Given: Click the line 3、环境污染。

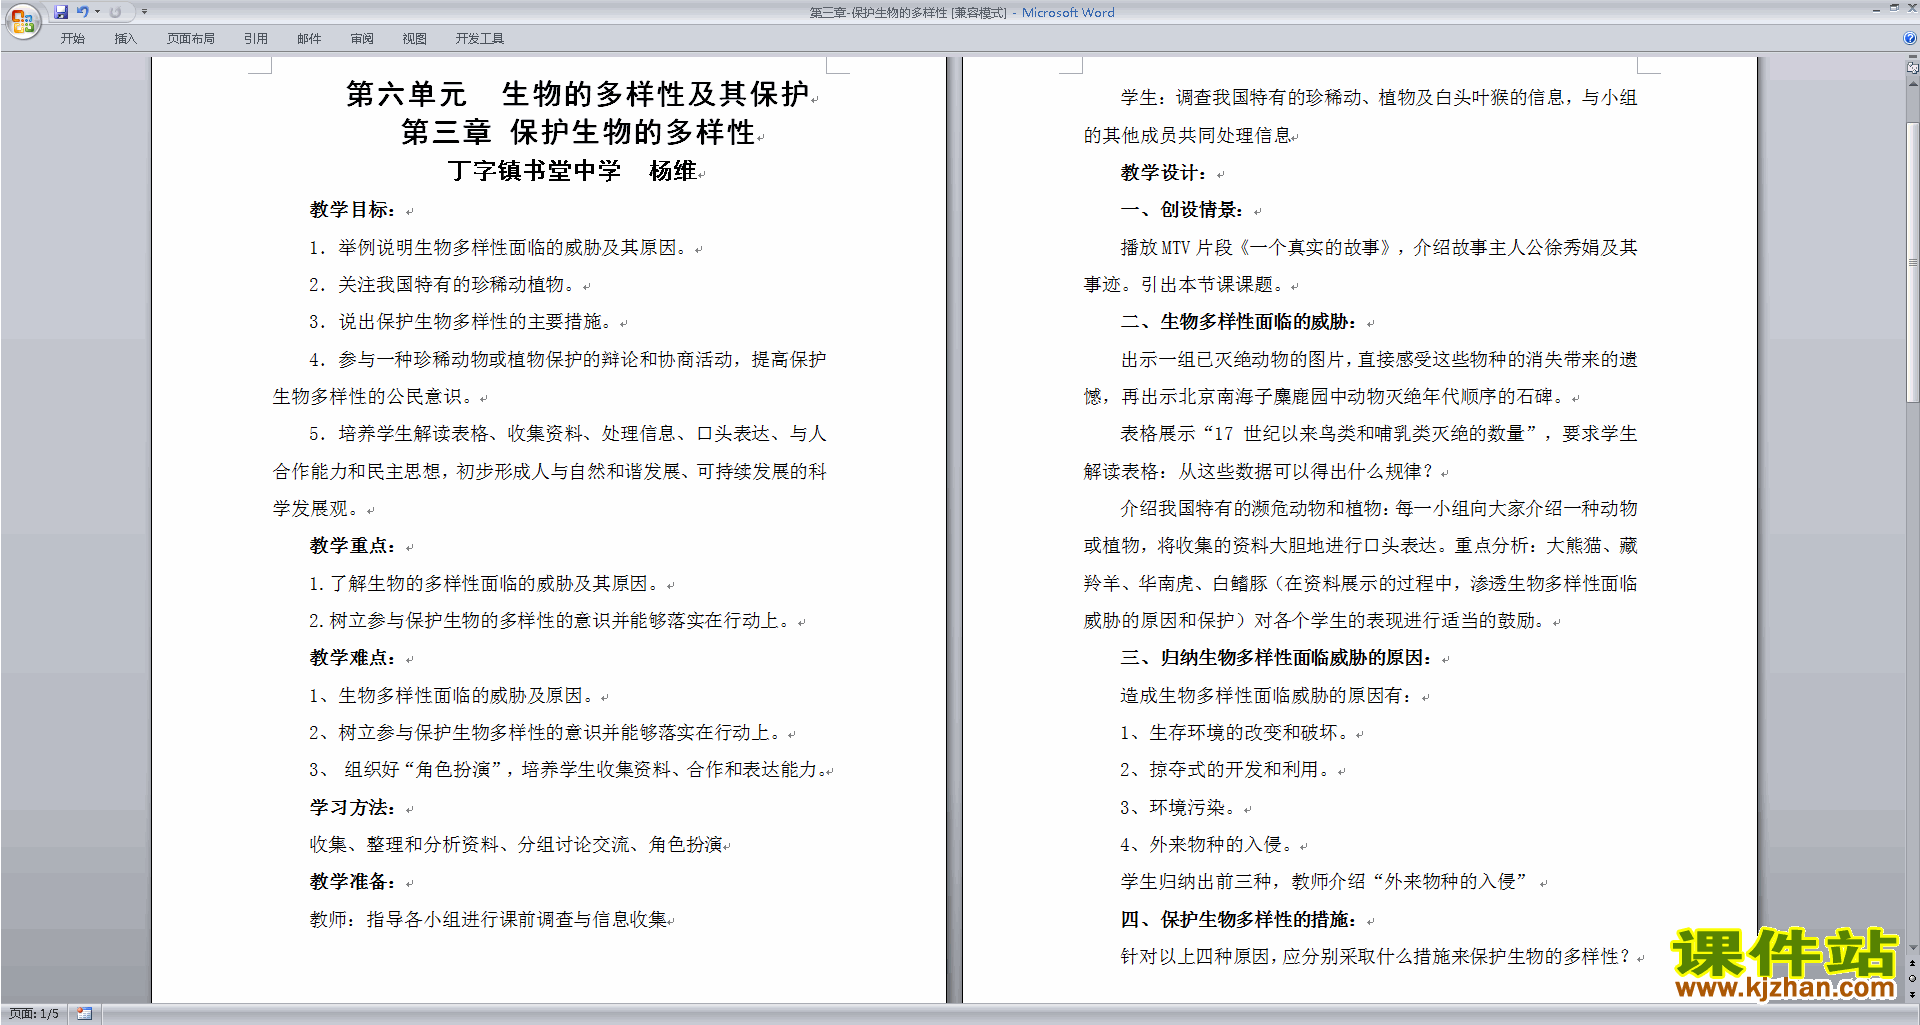Looking at the screenshot, I should click(1179, 807).
